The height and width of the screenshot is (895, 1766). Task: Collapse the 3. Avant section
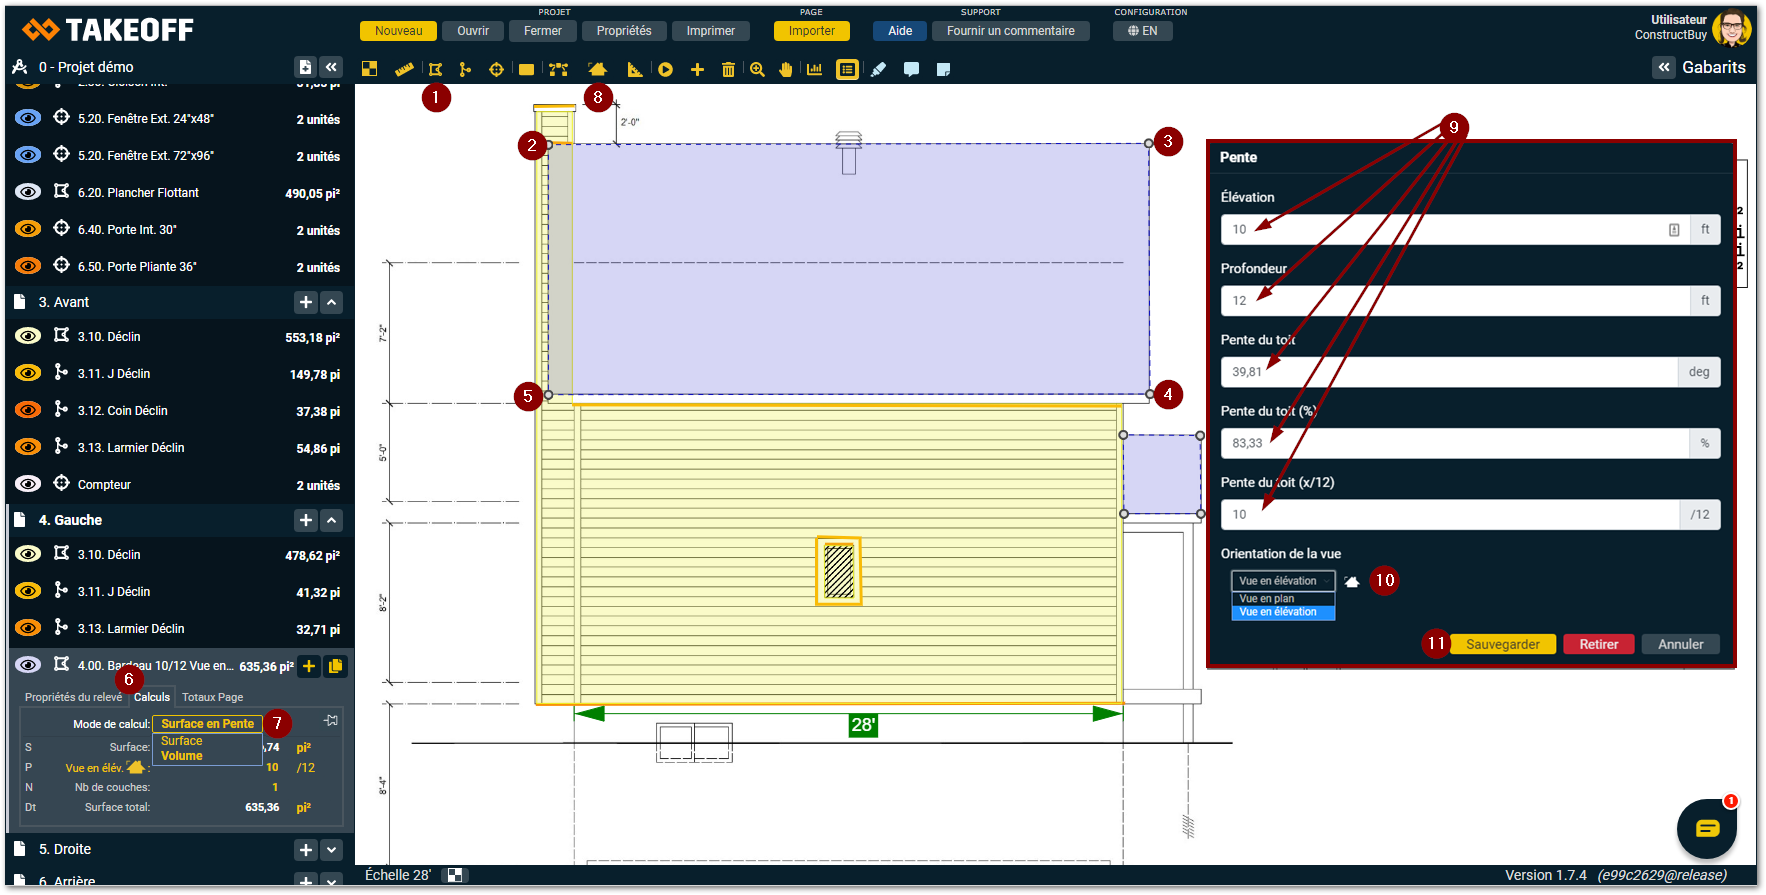[332, 302]
